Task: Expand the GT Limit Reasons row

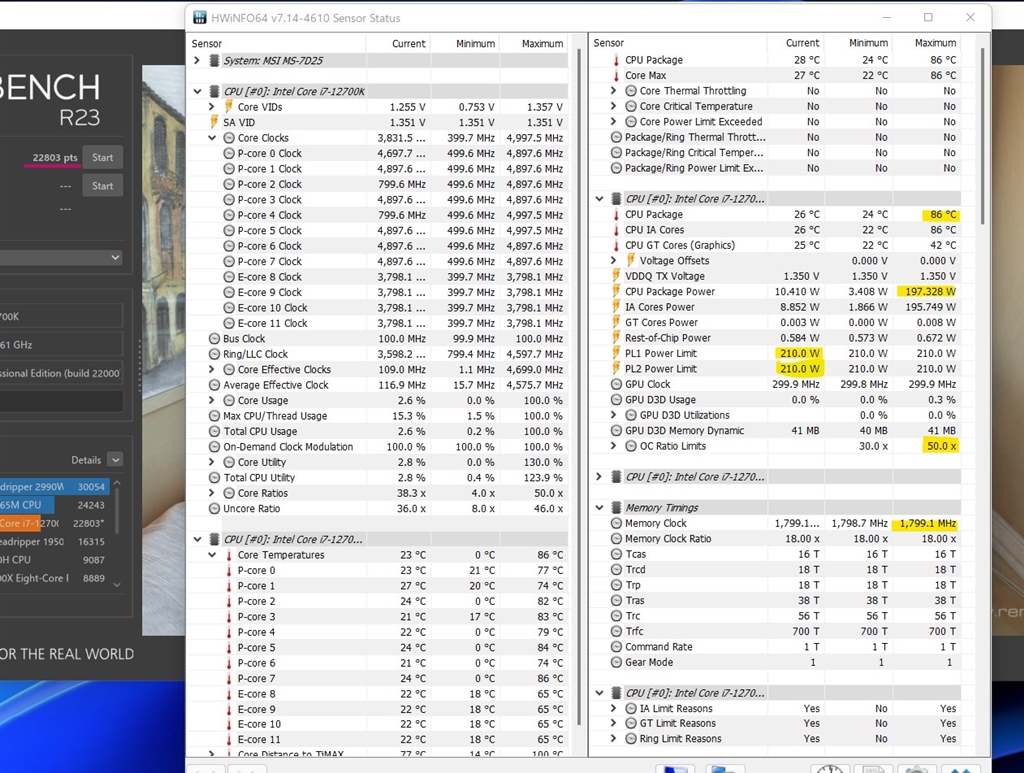Action: 613,723
